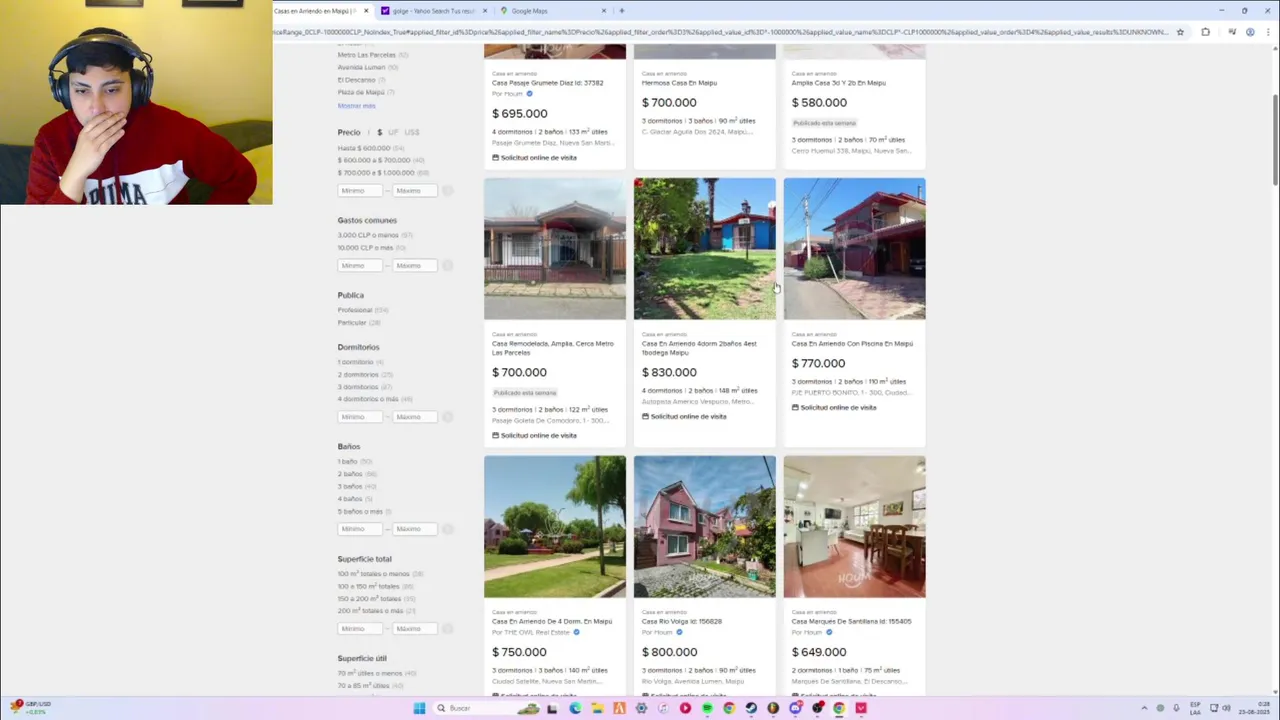Filter location Plaza de Maipú
1280x720 pixels.
[x=361, y=92]
